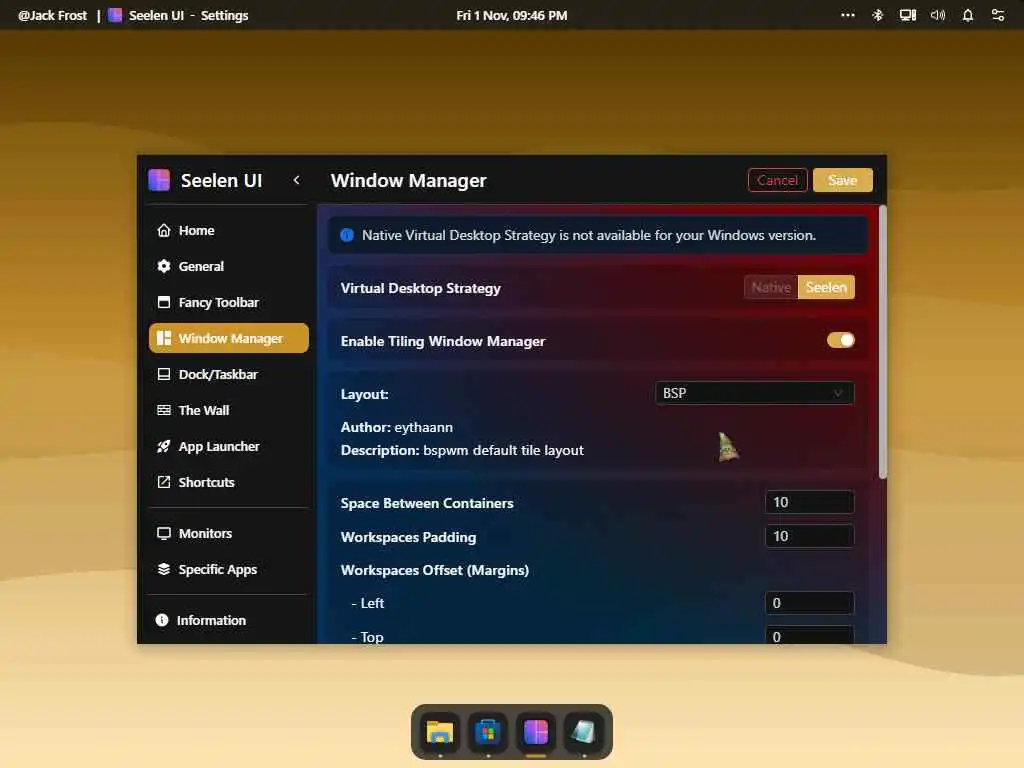The image size is (1024, 768).
Task: Edit the Workspaces Padding value
Action: (809, 536)
